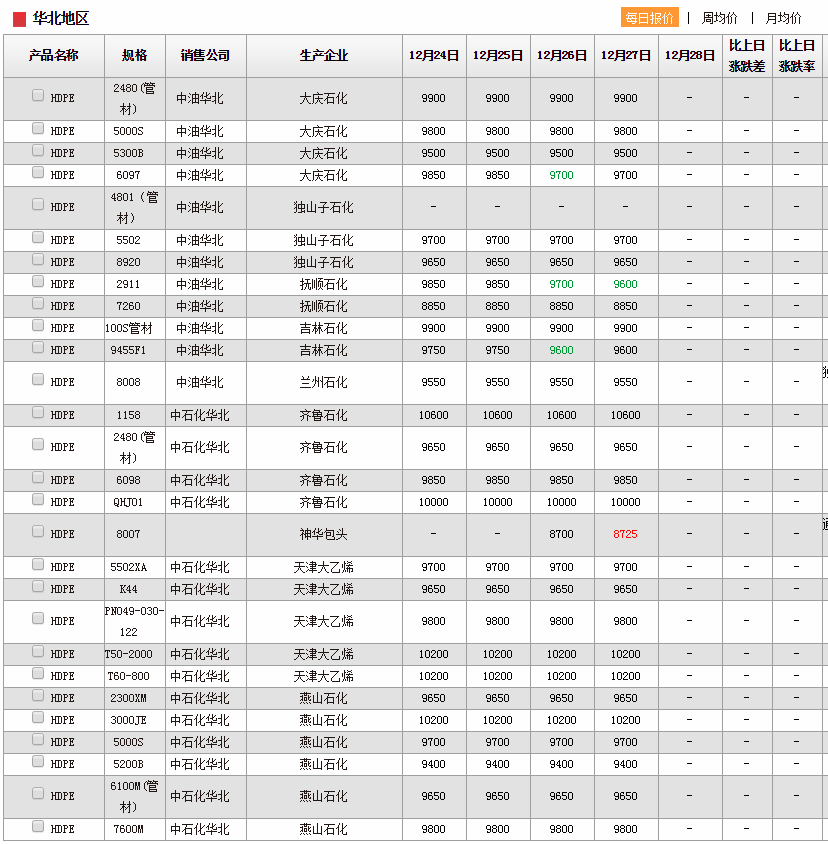Image resolution: width=828 pixels, height=844 pixels.
Task: Tick checkbox for HDPE T60-800 row
Action: (38, 673)
